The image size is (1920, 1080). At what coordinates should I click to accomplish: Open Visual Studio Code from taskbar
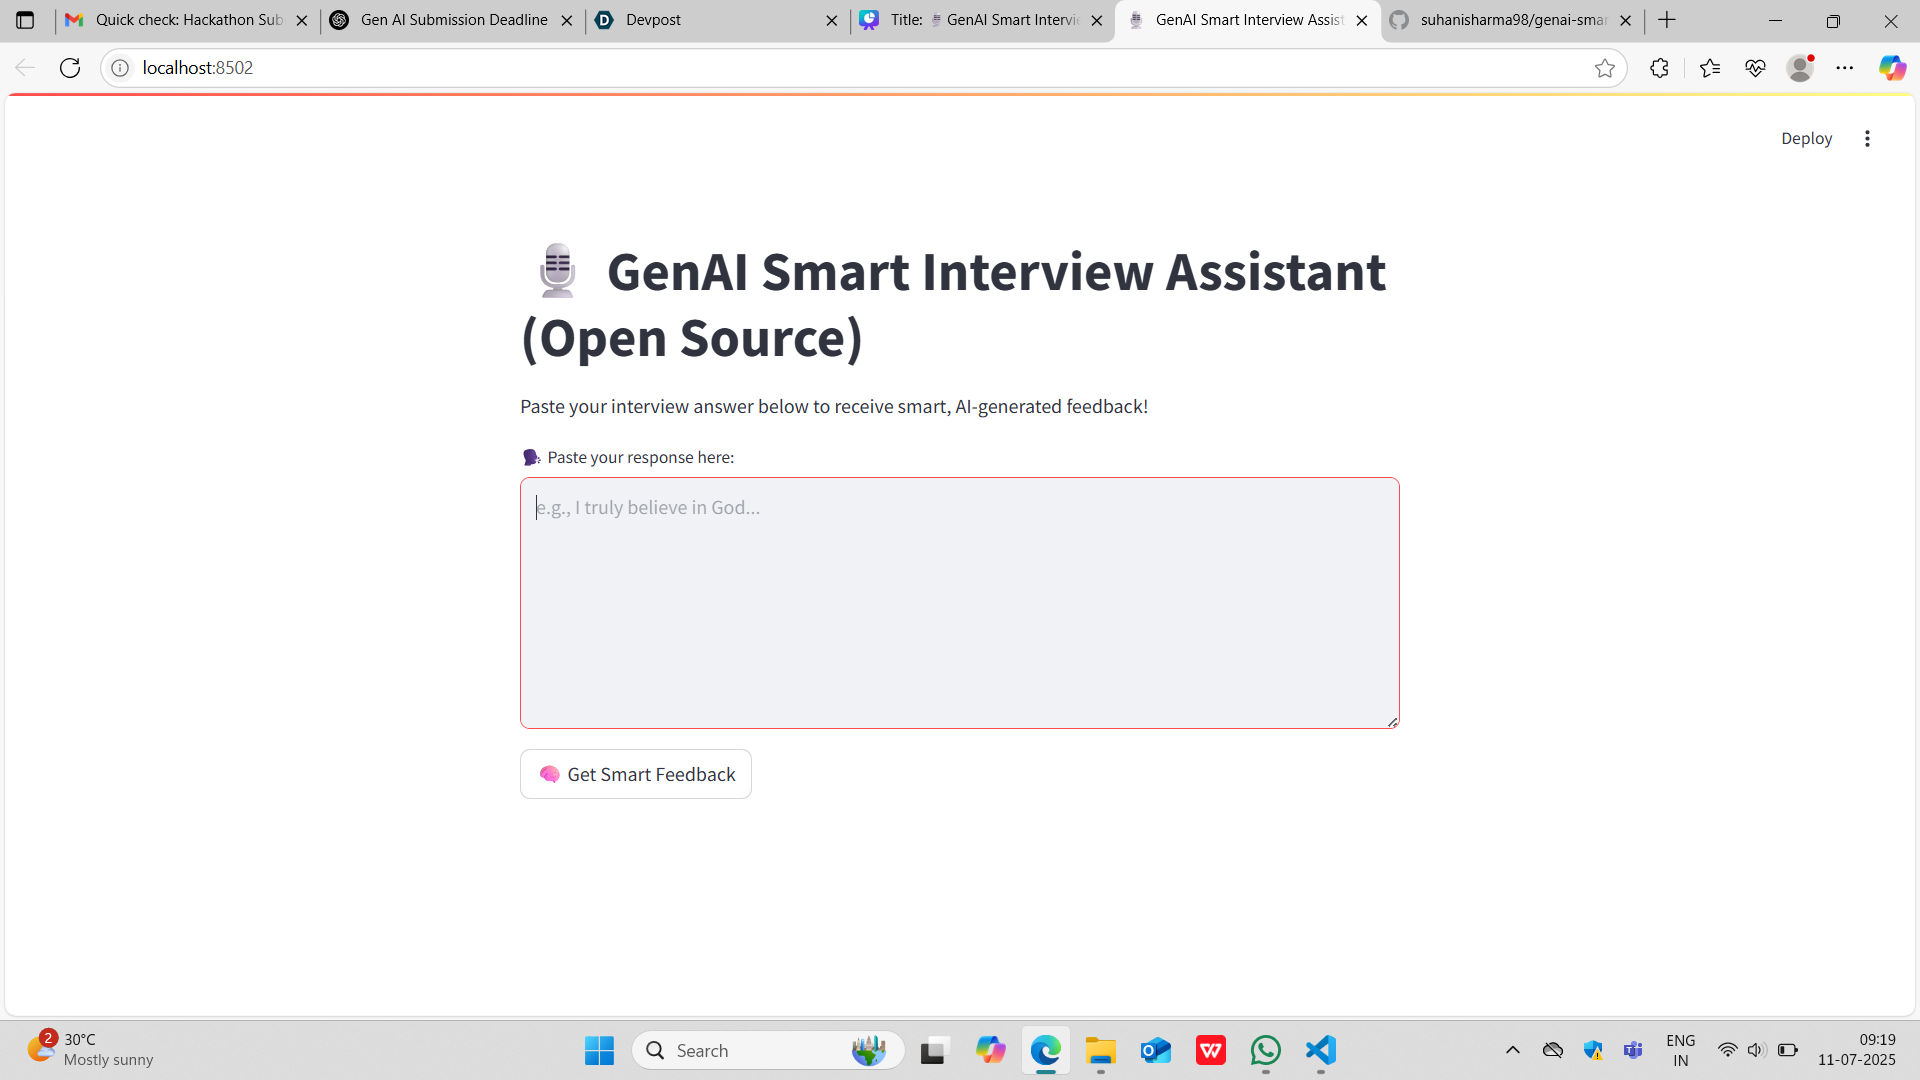pos(1321,1050)
